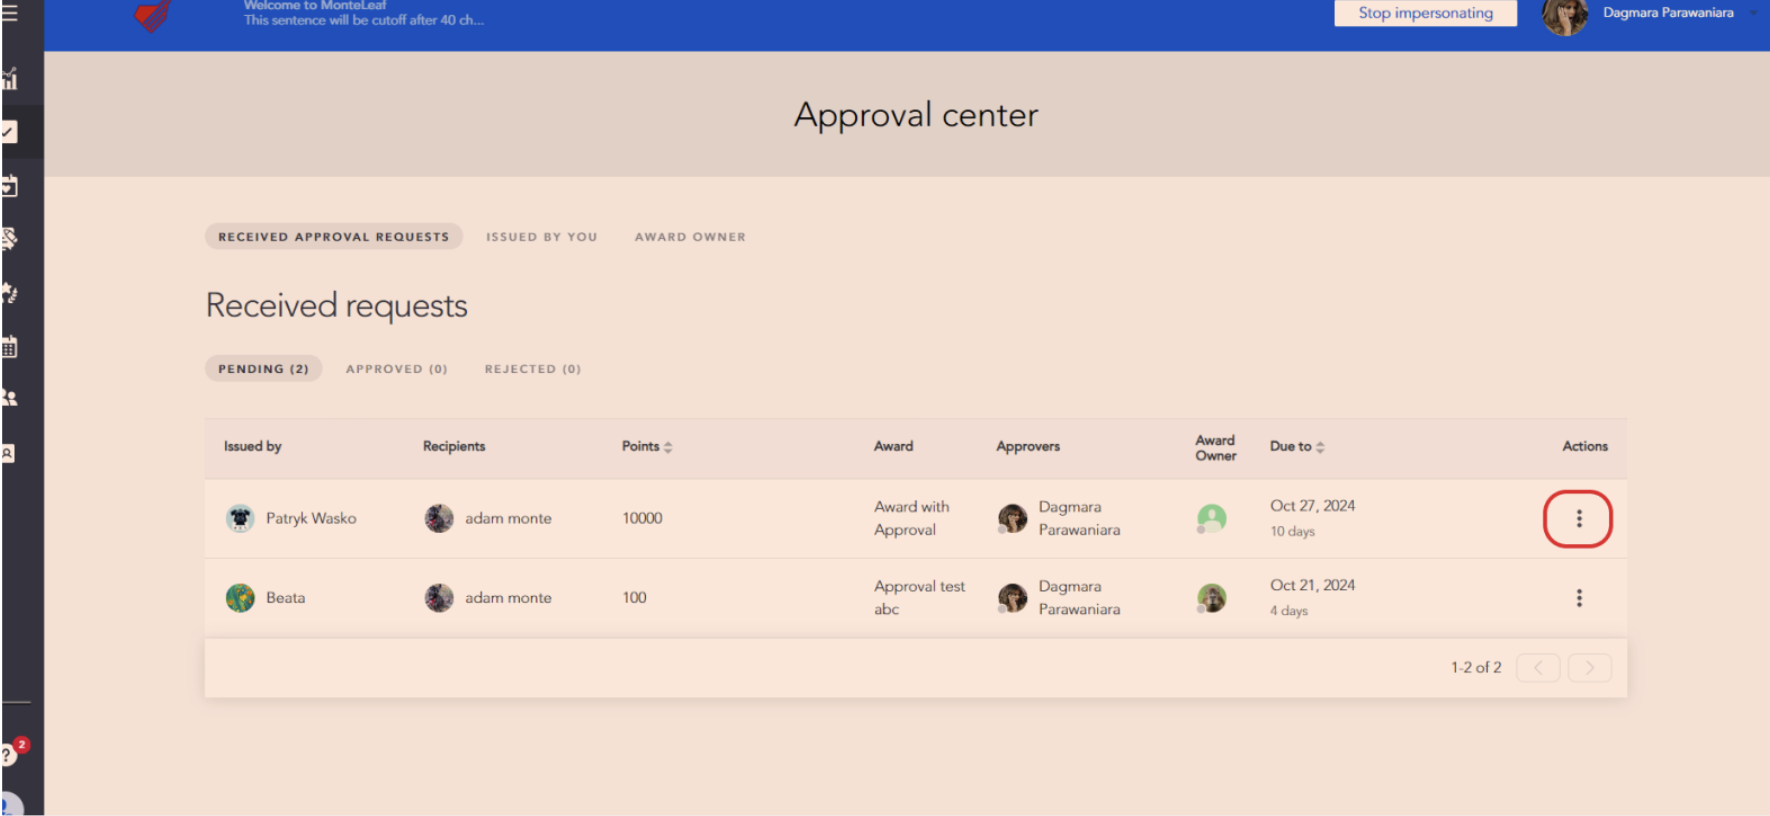Click the calendar grid sidebar icon
This screenshot has width=1770, height=816.
10,347
